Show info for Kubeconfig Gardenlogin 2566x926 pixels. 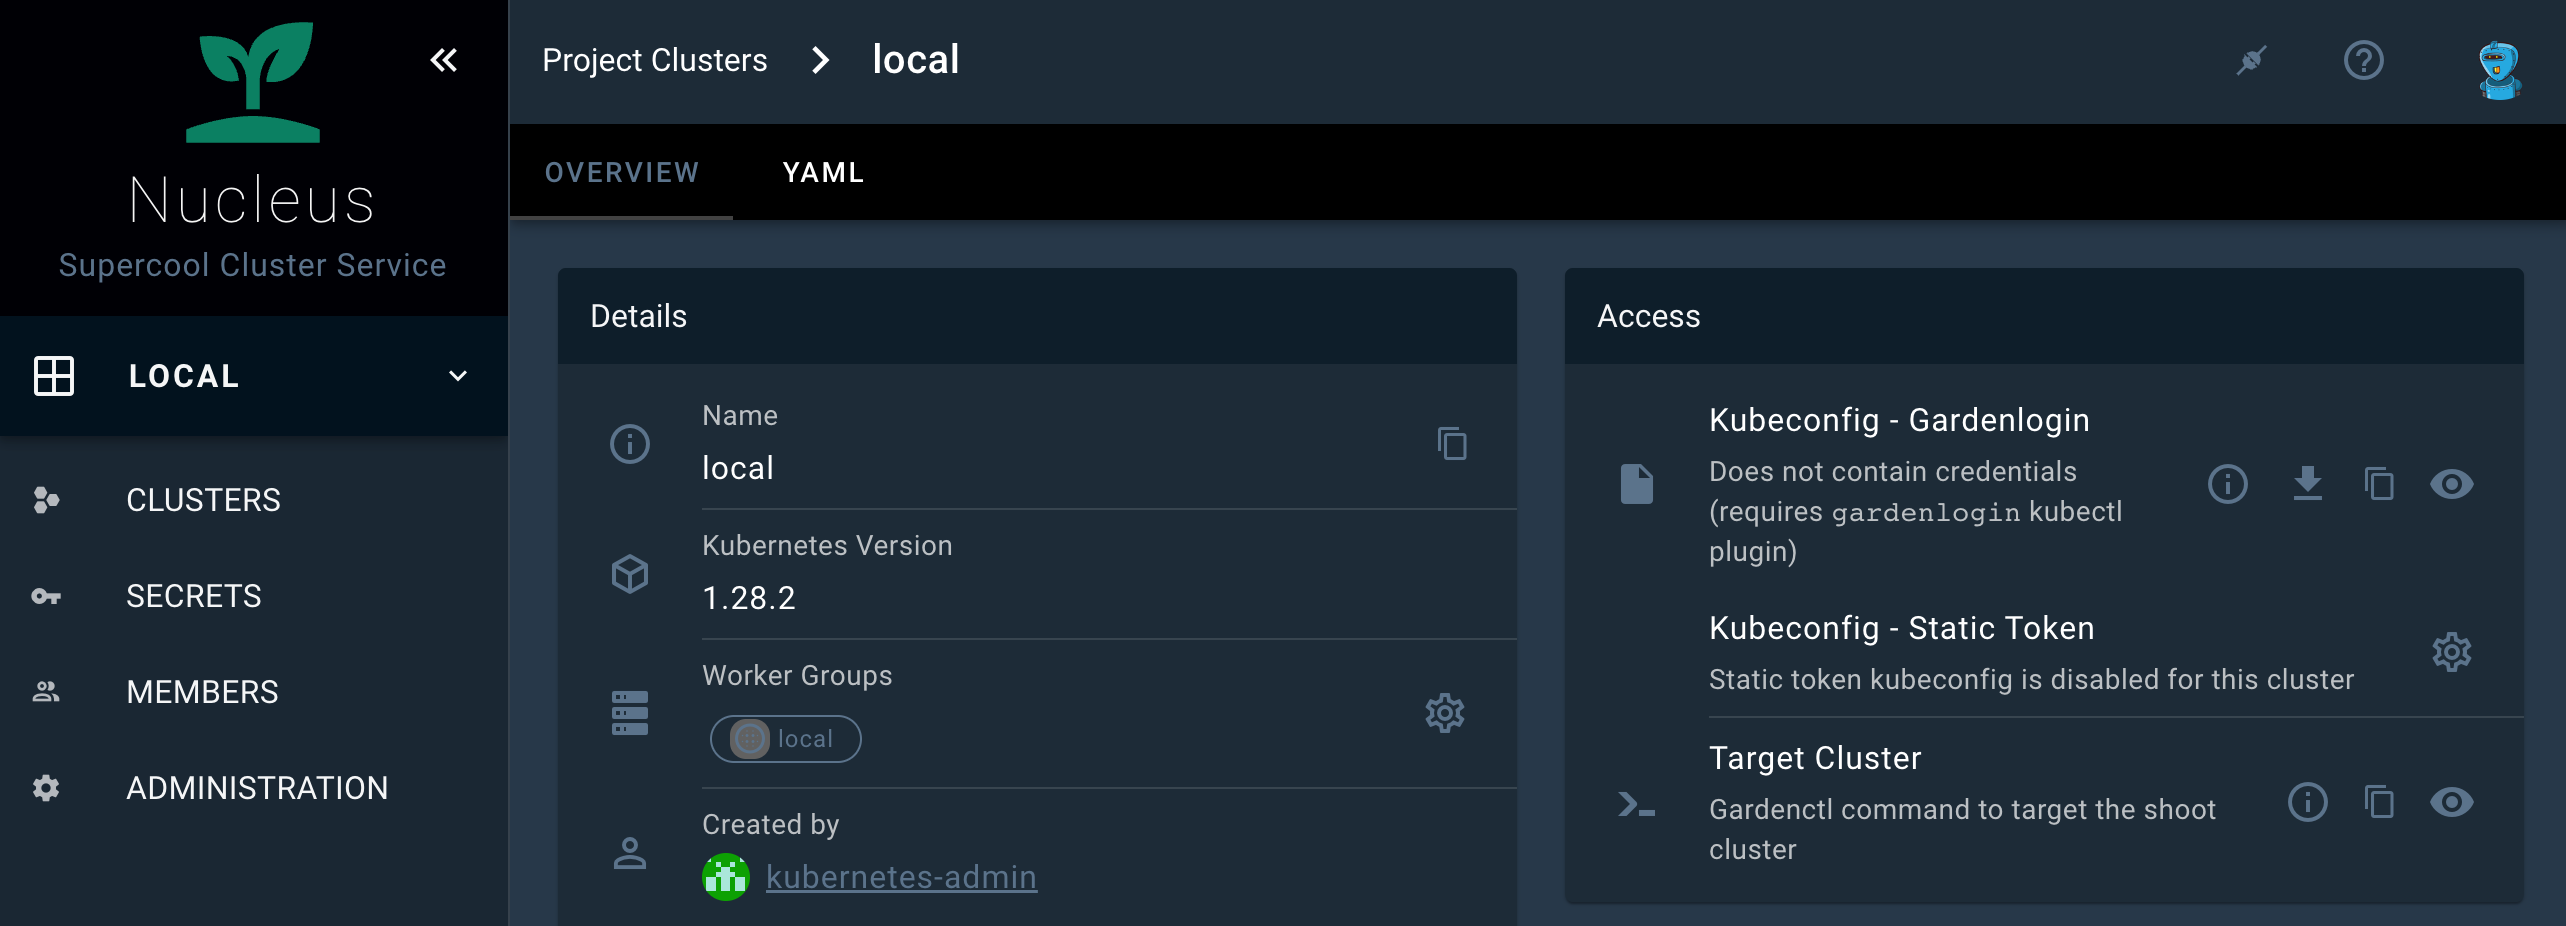2227,484
